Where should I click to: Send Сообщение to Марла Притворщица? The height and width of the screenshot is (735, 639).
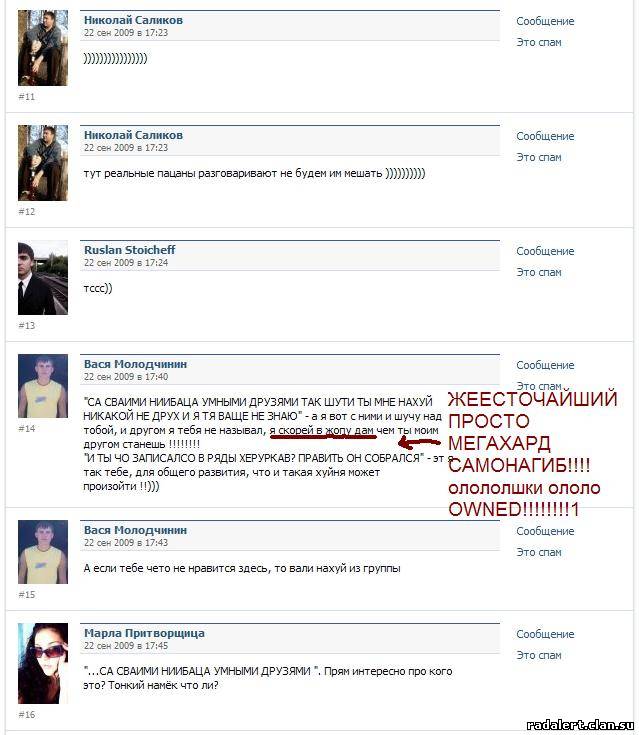coord(545,634)
